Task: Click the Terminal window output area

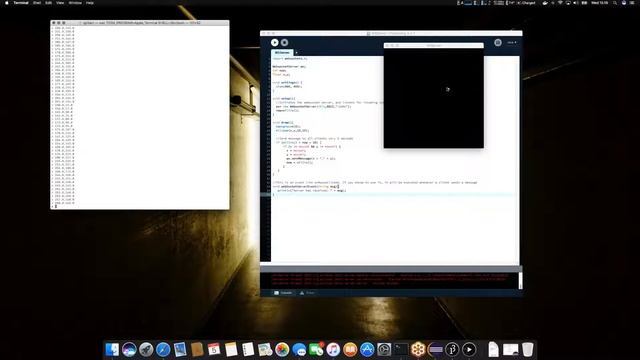Action: tap(140, 117)
